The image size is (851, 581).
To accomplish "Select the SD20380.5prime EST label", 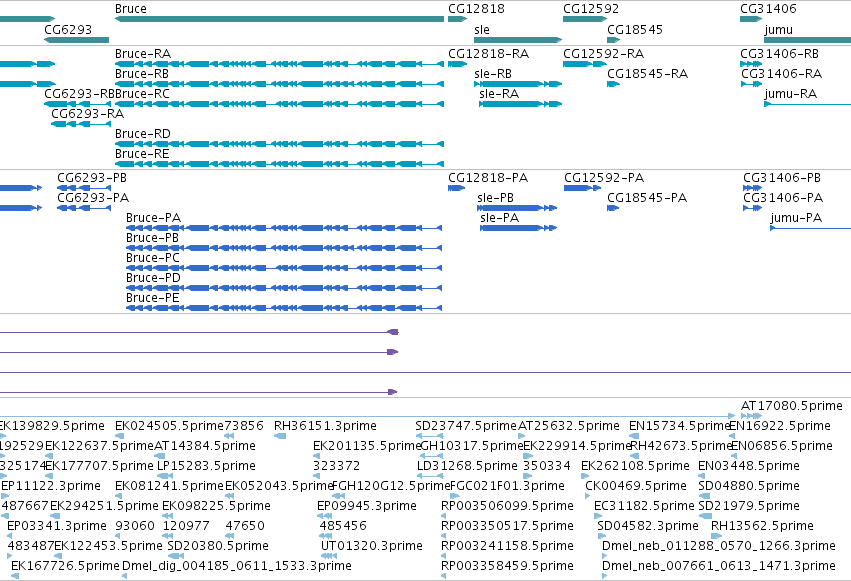I will pos(218,546).
